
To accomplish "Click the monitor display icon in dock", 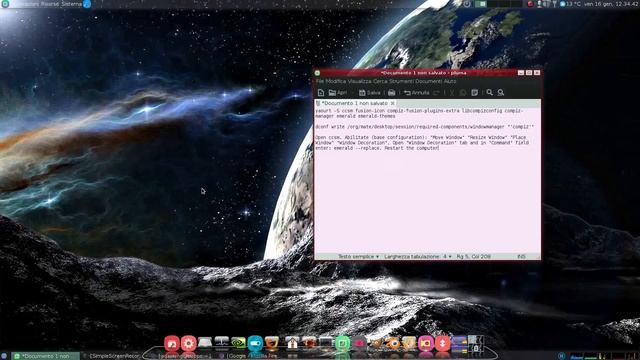I will point(326,343).
